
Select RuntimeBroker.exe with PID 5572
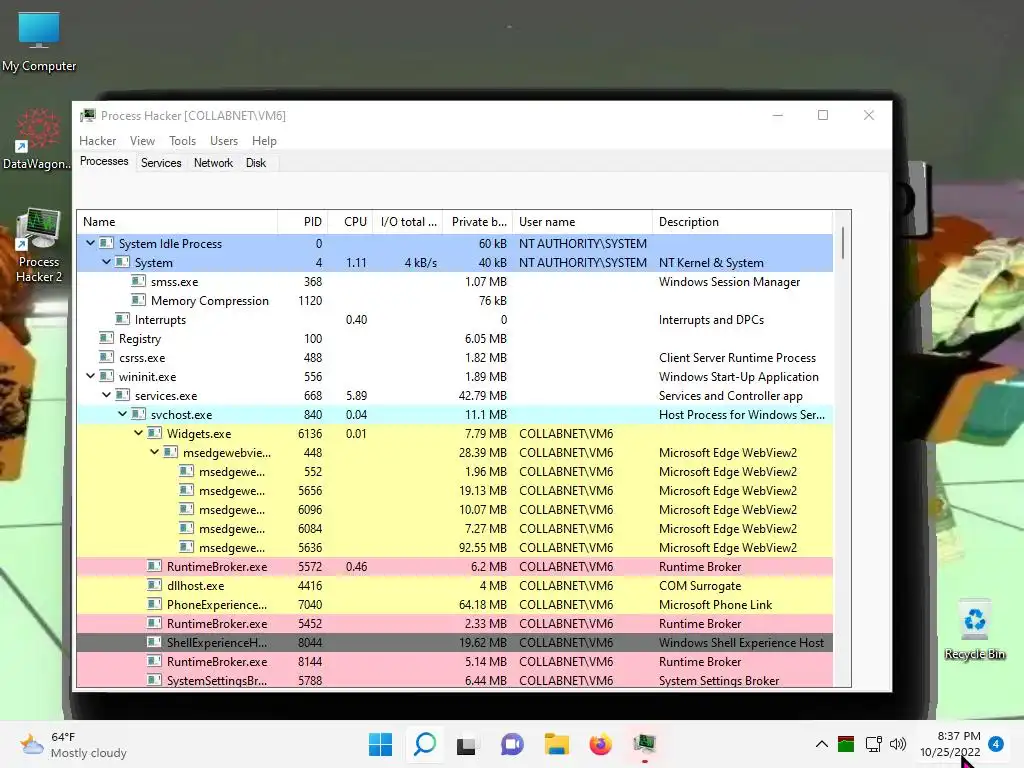455,566
